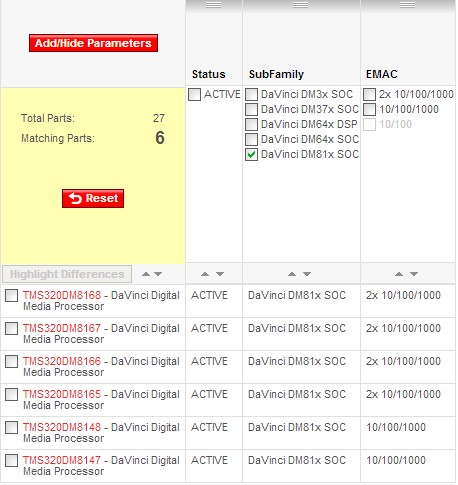Click the Reset button
This screenshot has width=458, height=485.
[93, 198]
